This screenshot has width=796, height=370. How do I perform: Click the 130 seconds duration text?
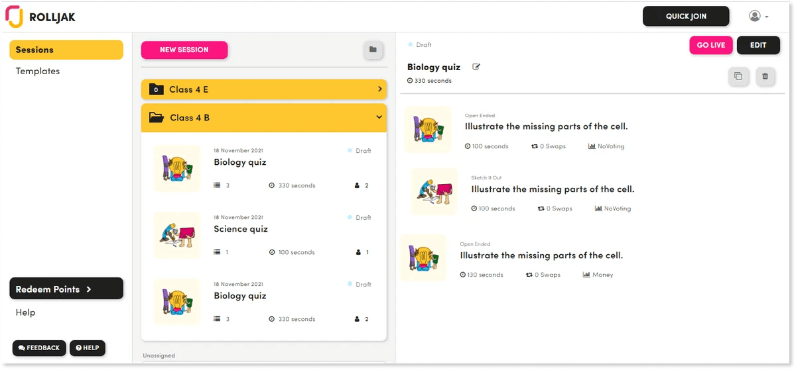[485, 275]
